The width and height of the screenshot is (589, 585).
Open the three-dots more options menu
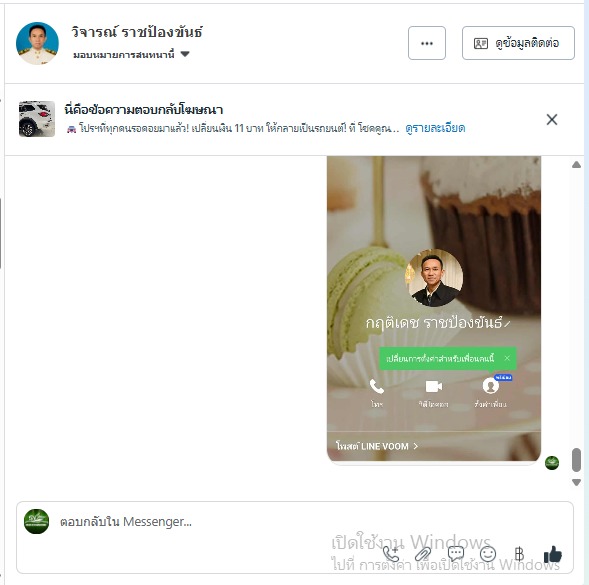tap(427, 43)
